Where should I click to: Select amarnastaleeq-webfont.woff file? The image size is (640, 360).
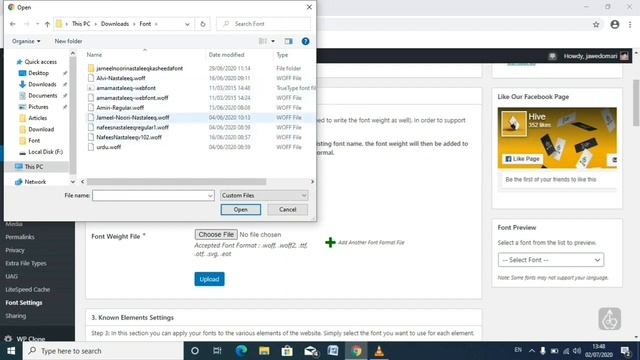[x=132, y=98]
